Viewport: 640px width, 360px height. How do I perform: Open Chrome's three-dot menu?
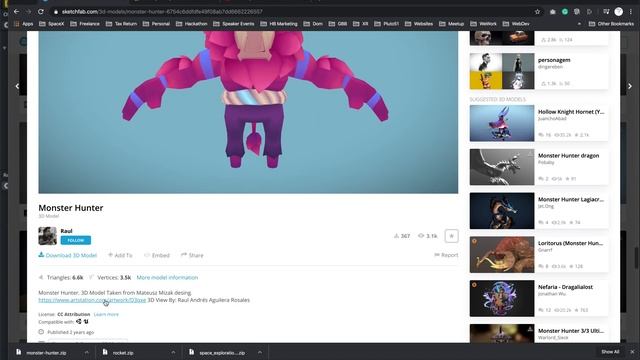pos(631,12)
